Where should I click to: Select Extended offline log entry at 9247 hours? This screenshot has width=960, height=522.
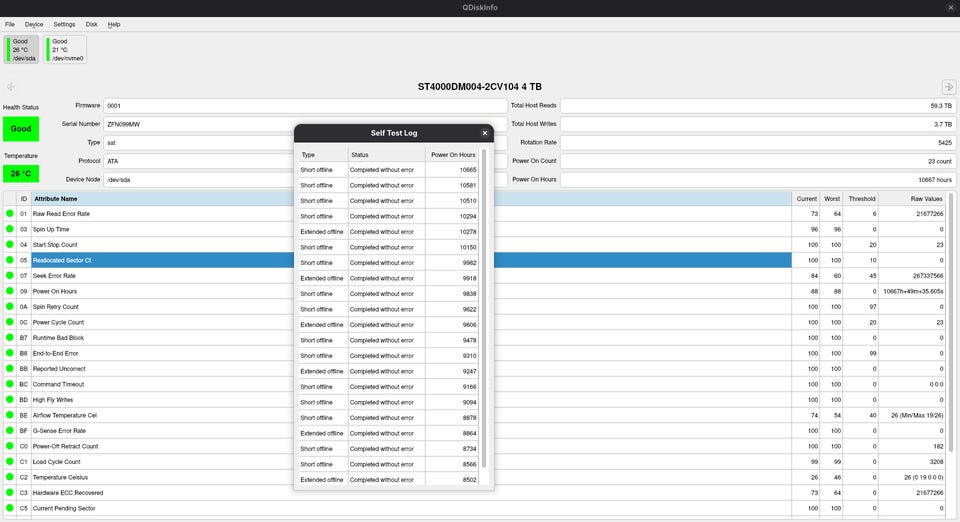click(x=388, y=371)
